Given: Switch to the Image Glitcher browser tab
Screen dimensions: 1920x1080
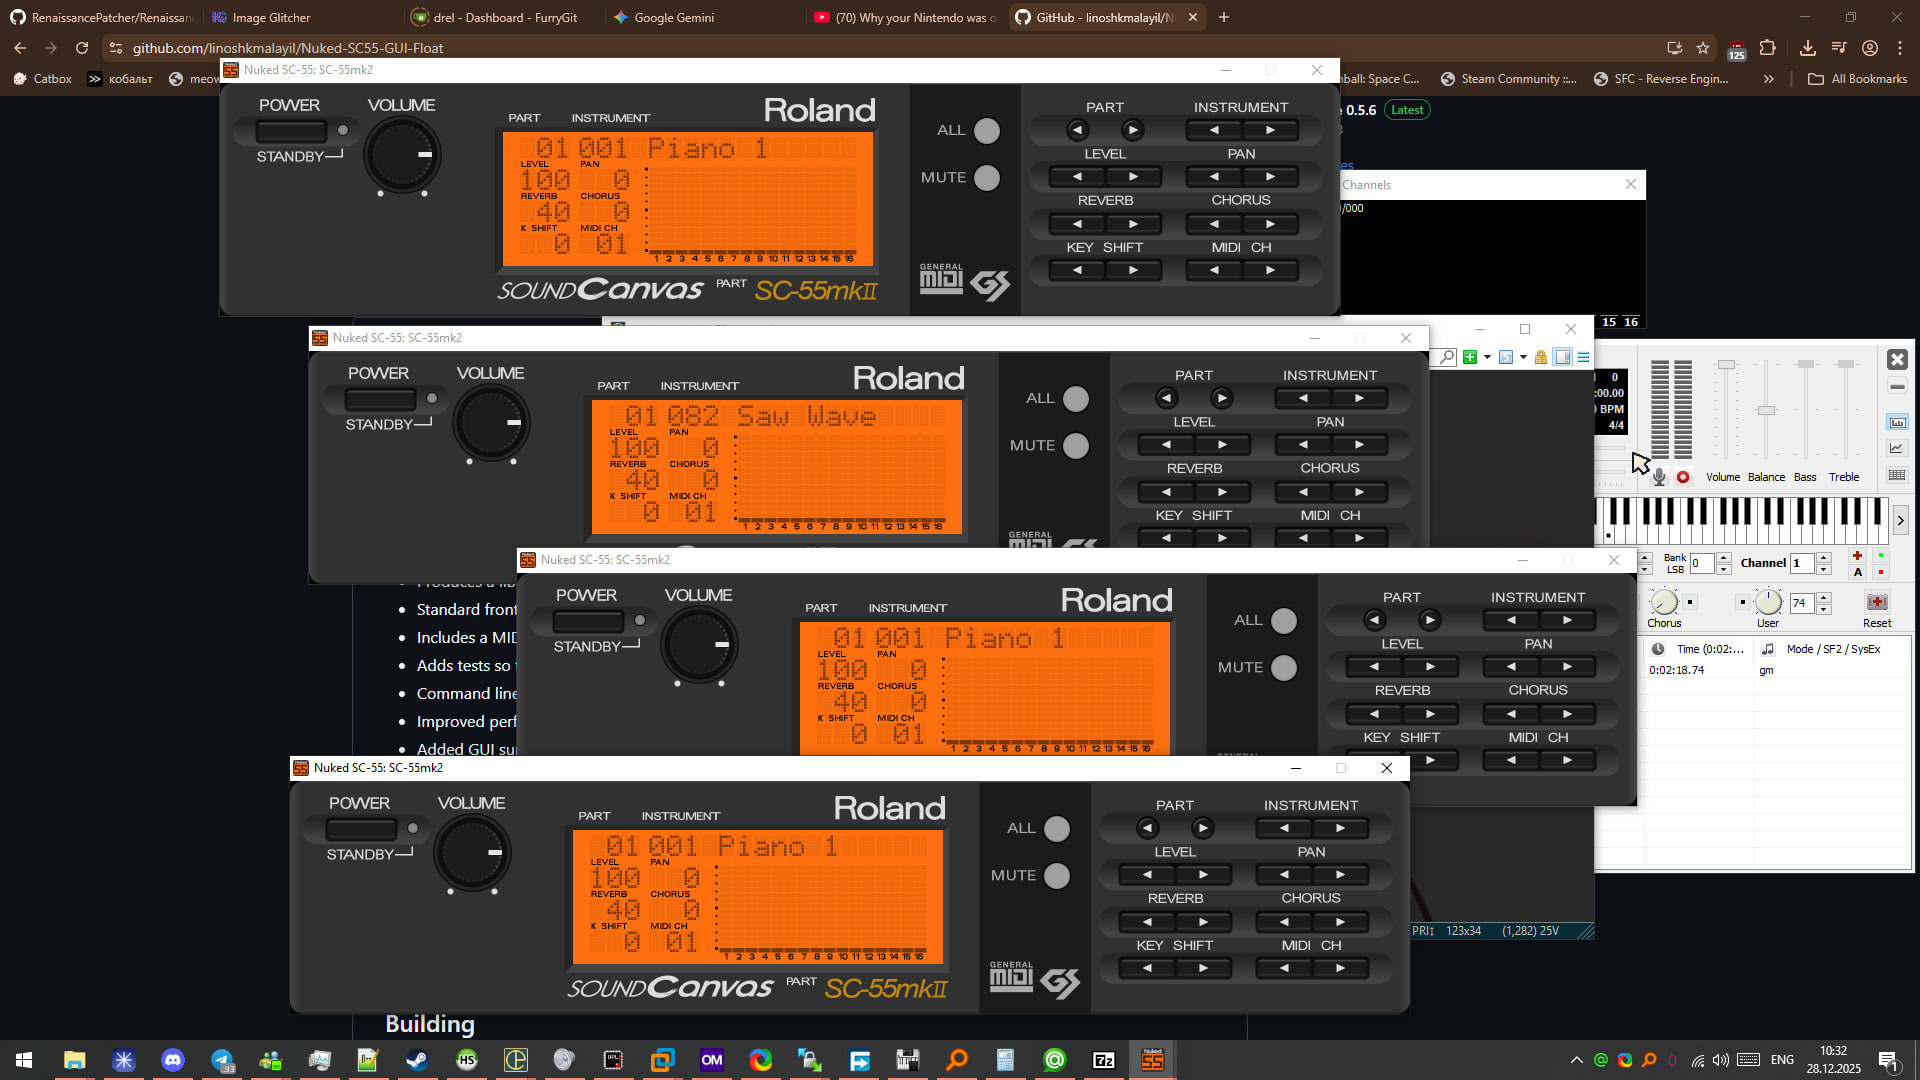Looking at the screenshot, I should (x=270, y=17).
